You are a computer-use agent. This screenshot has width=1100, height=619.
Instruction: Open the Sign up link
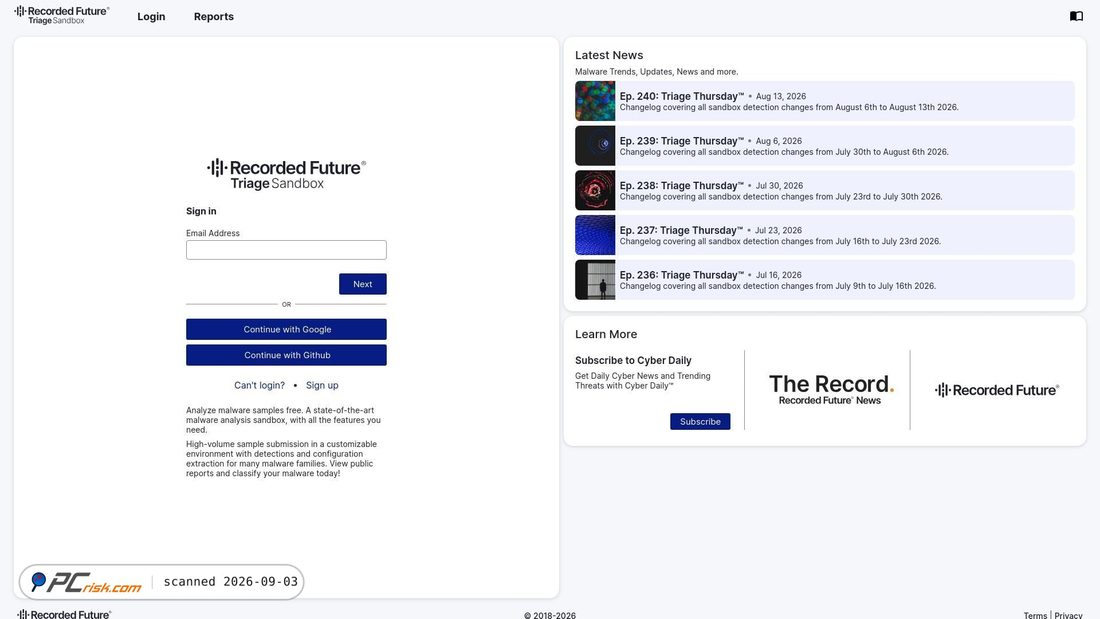(322, 385)
